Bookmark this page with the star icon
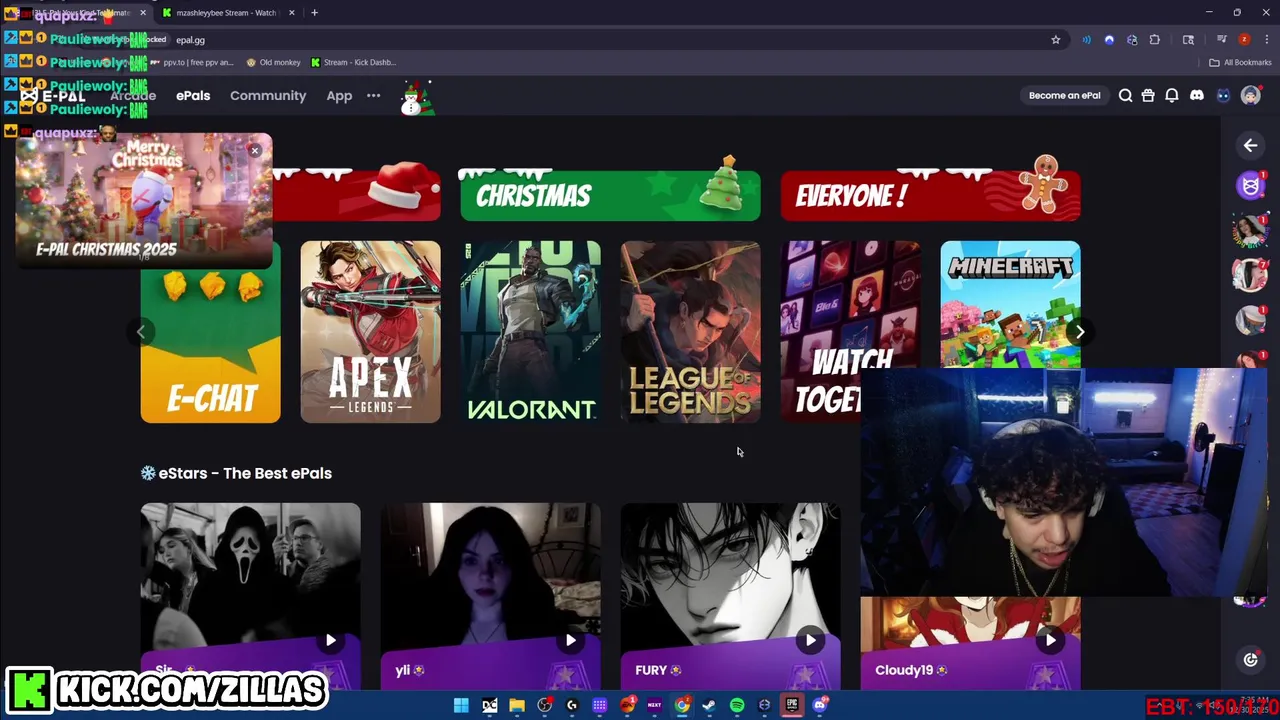1280x720 pixels. 1055,40
